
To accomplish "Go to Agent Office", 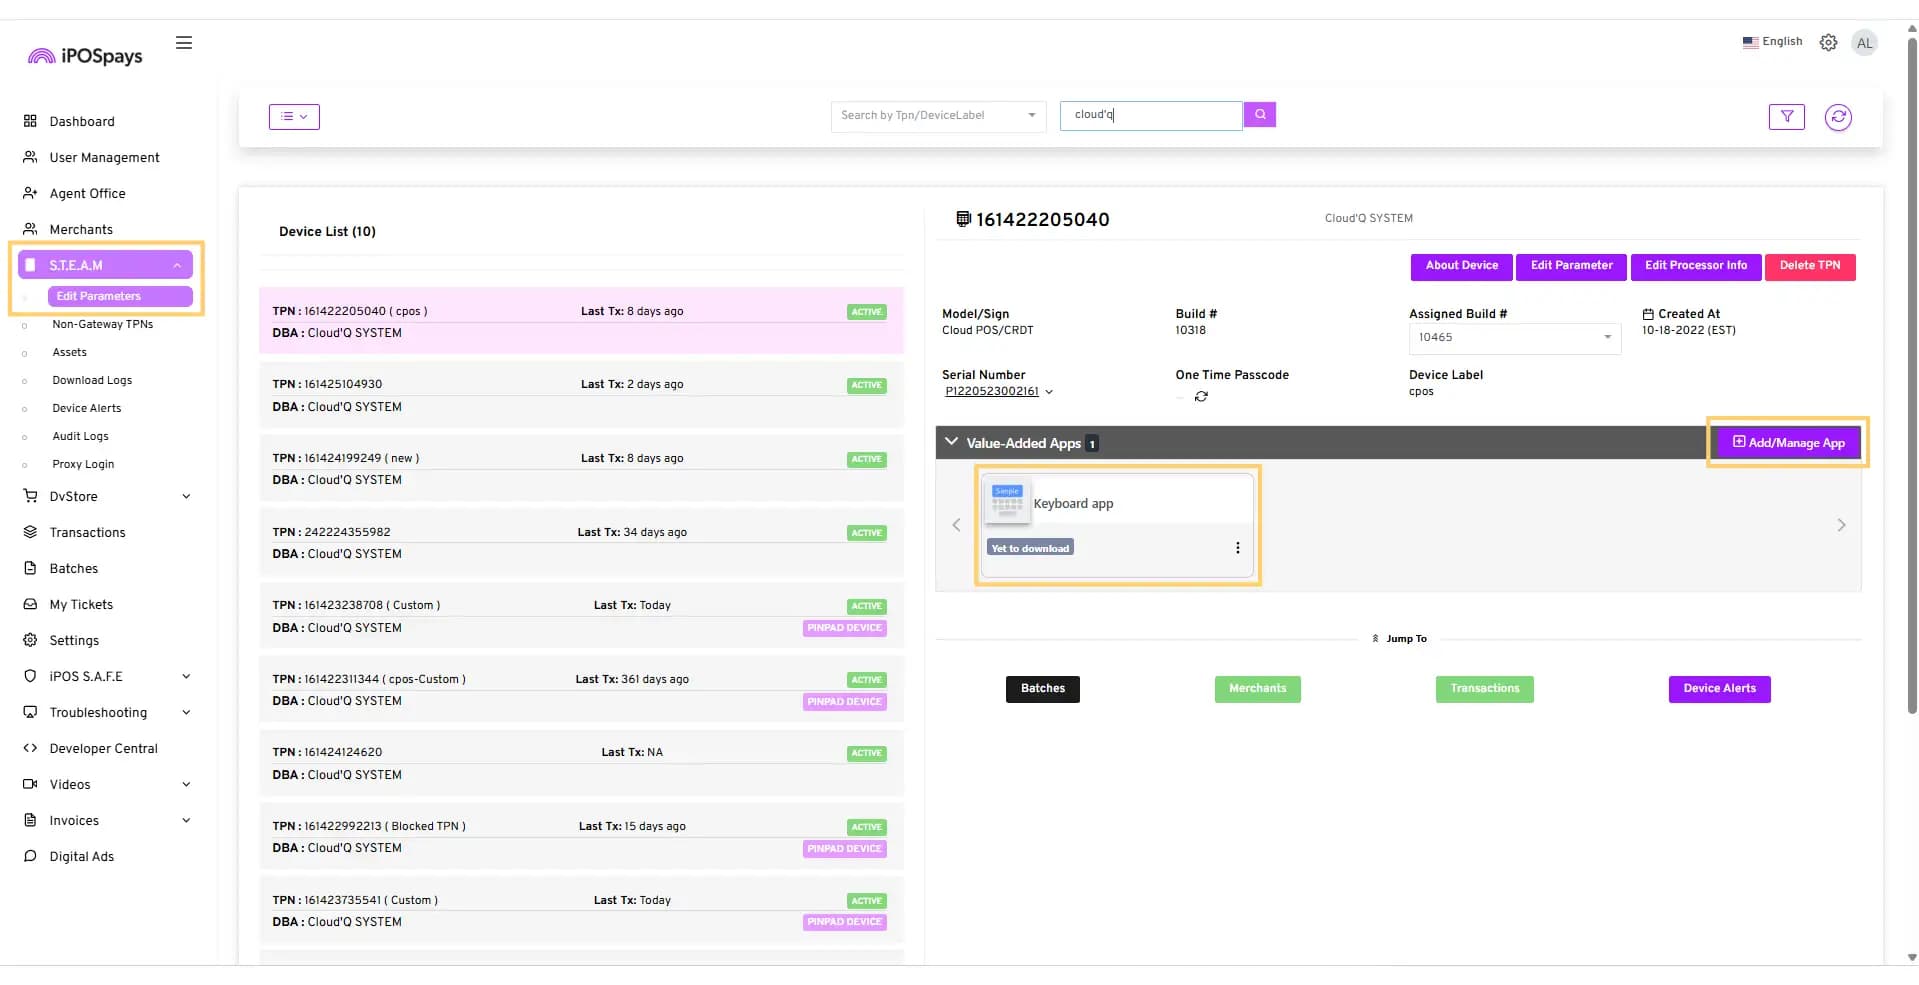I will tap(87, 193).
